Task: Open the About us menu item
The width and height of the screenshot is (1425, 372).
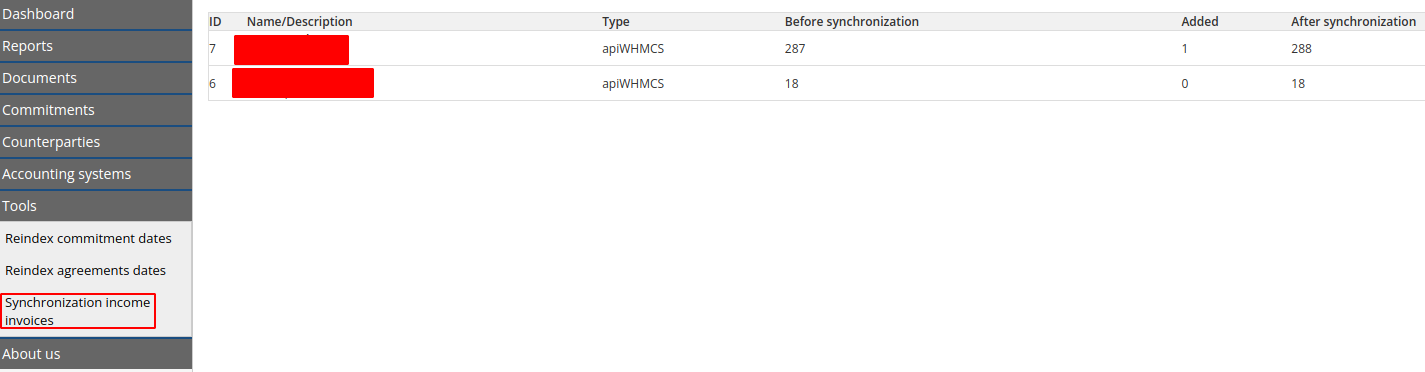Action: tap(96, 354)
